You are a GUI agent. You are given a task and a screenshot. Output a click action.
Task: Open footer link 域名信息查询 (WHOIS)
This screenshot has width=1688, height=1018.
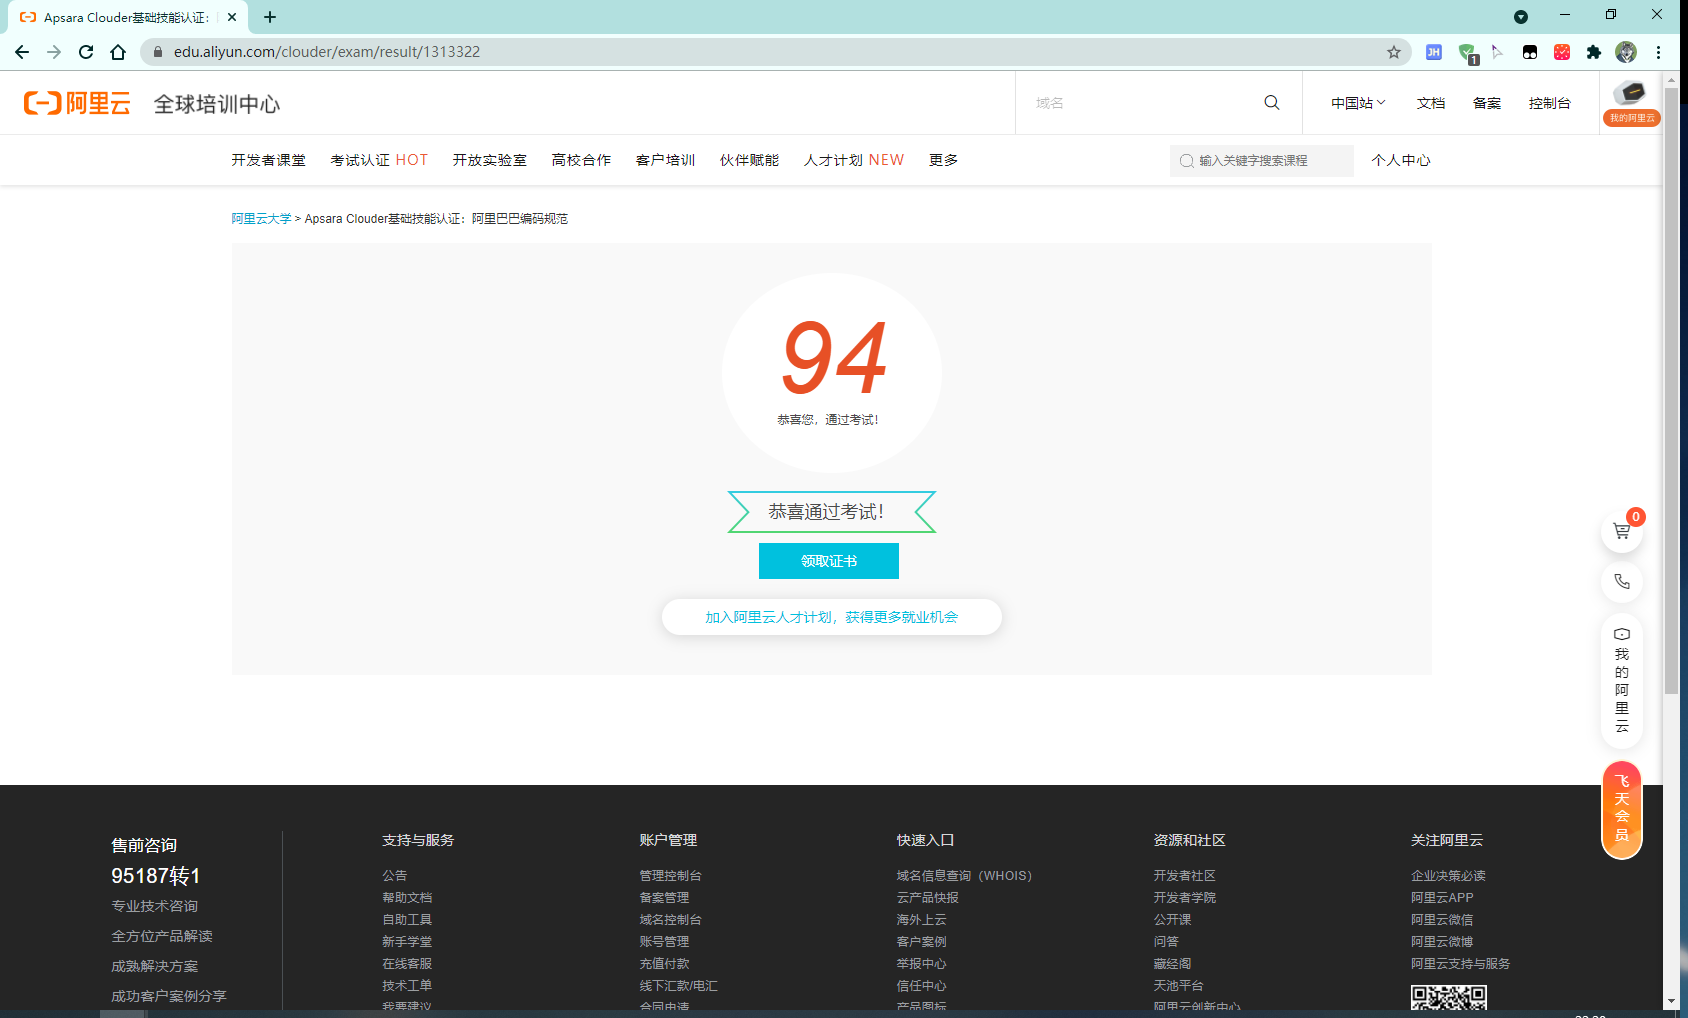tap(964, 876)
